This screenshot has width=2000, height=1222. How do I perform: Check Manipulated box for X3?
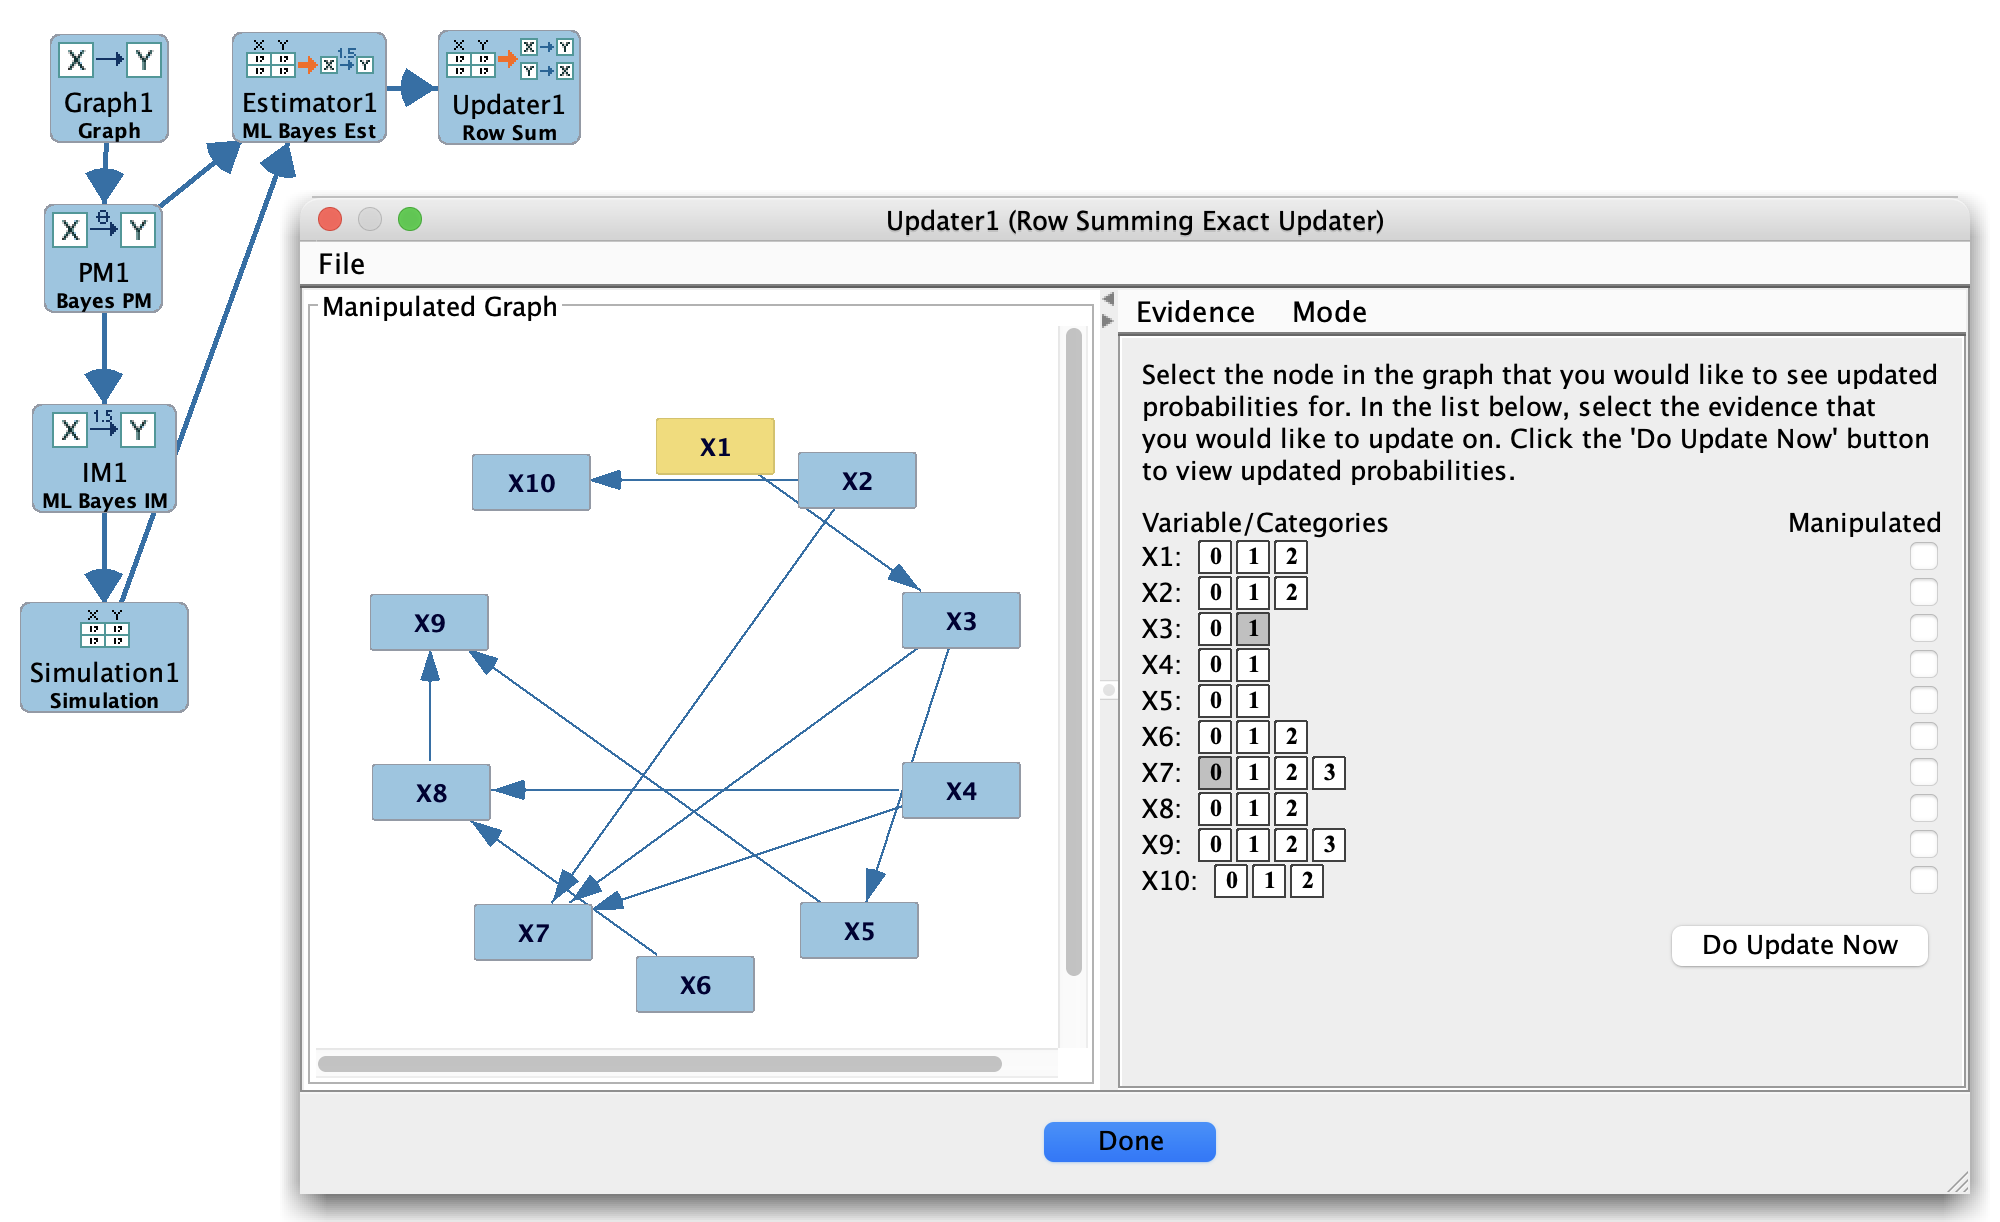(x=1923, y=628)
